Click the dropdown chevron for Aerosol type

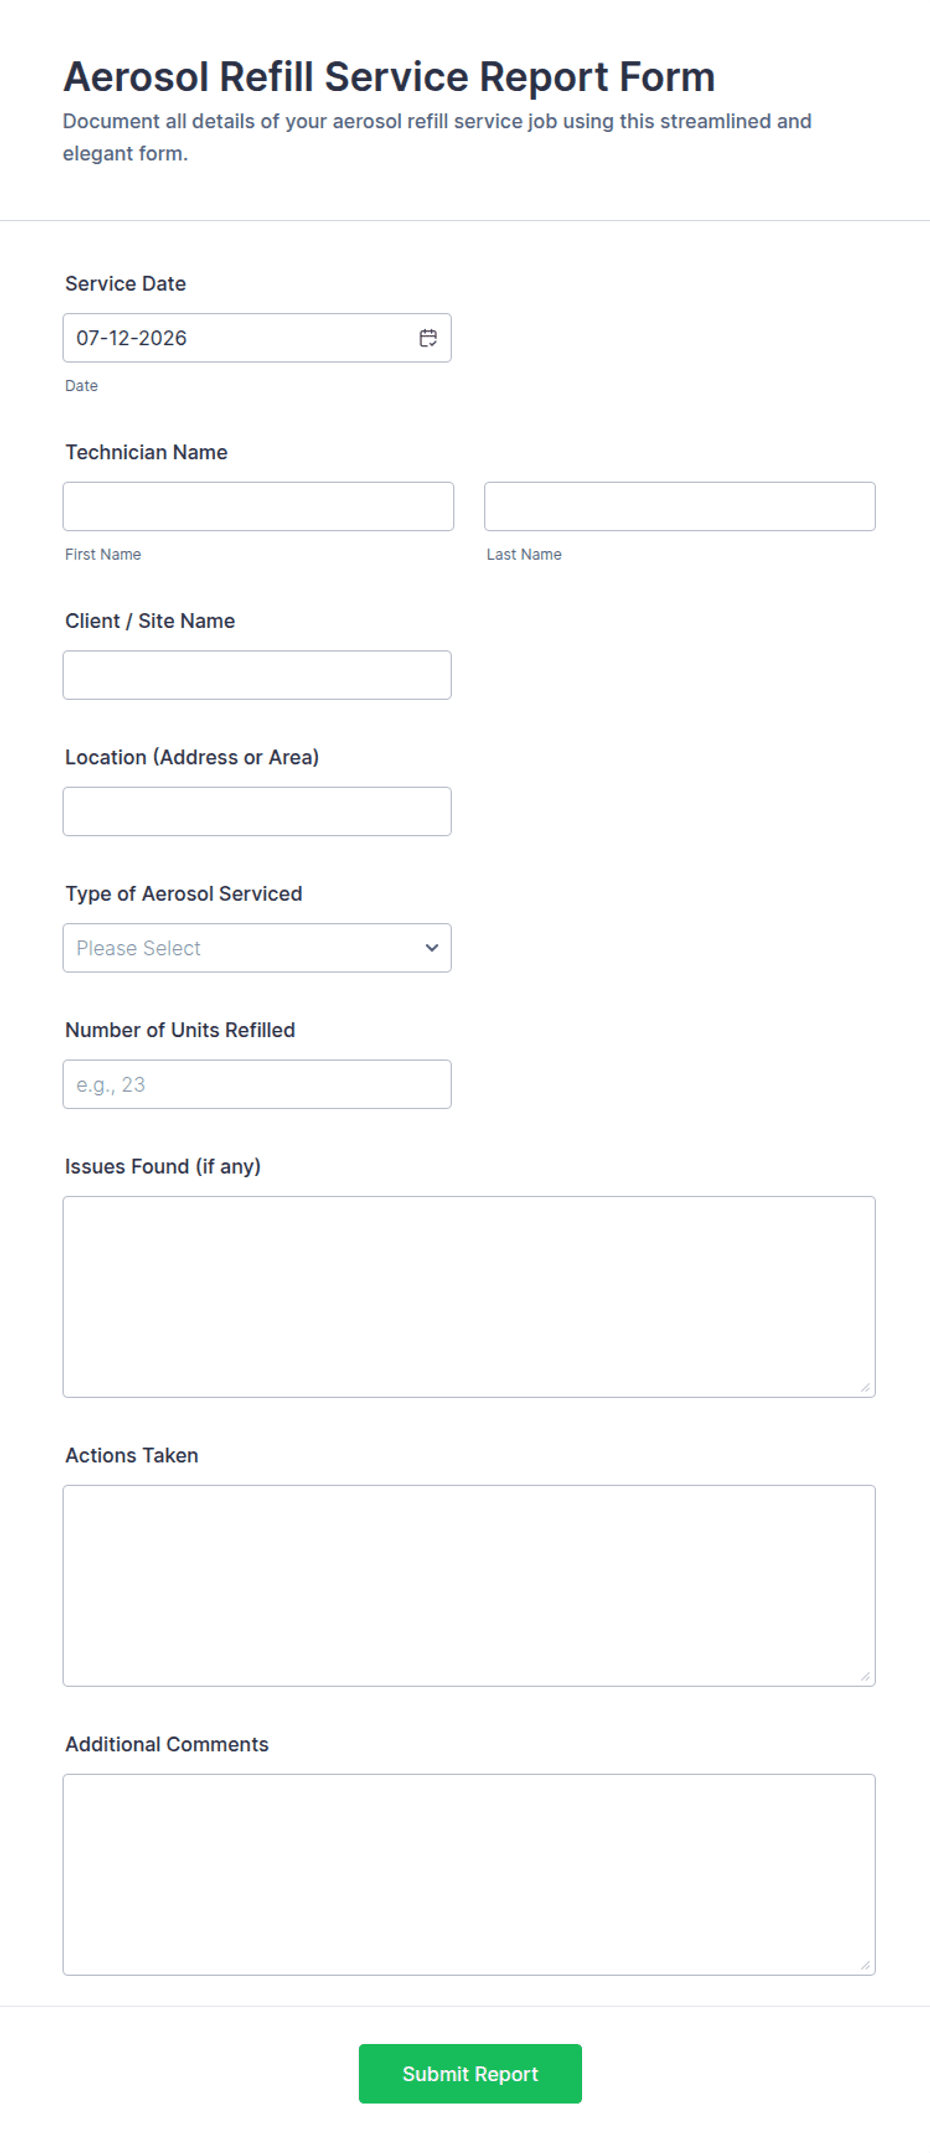coord(432,948)
